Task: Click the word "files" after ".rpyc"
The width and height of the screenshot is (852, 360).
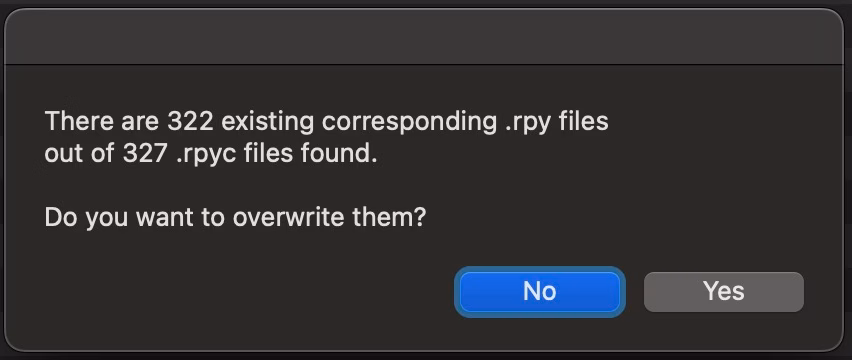Action: coord(268,154)
